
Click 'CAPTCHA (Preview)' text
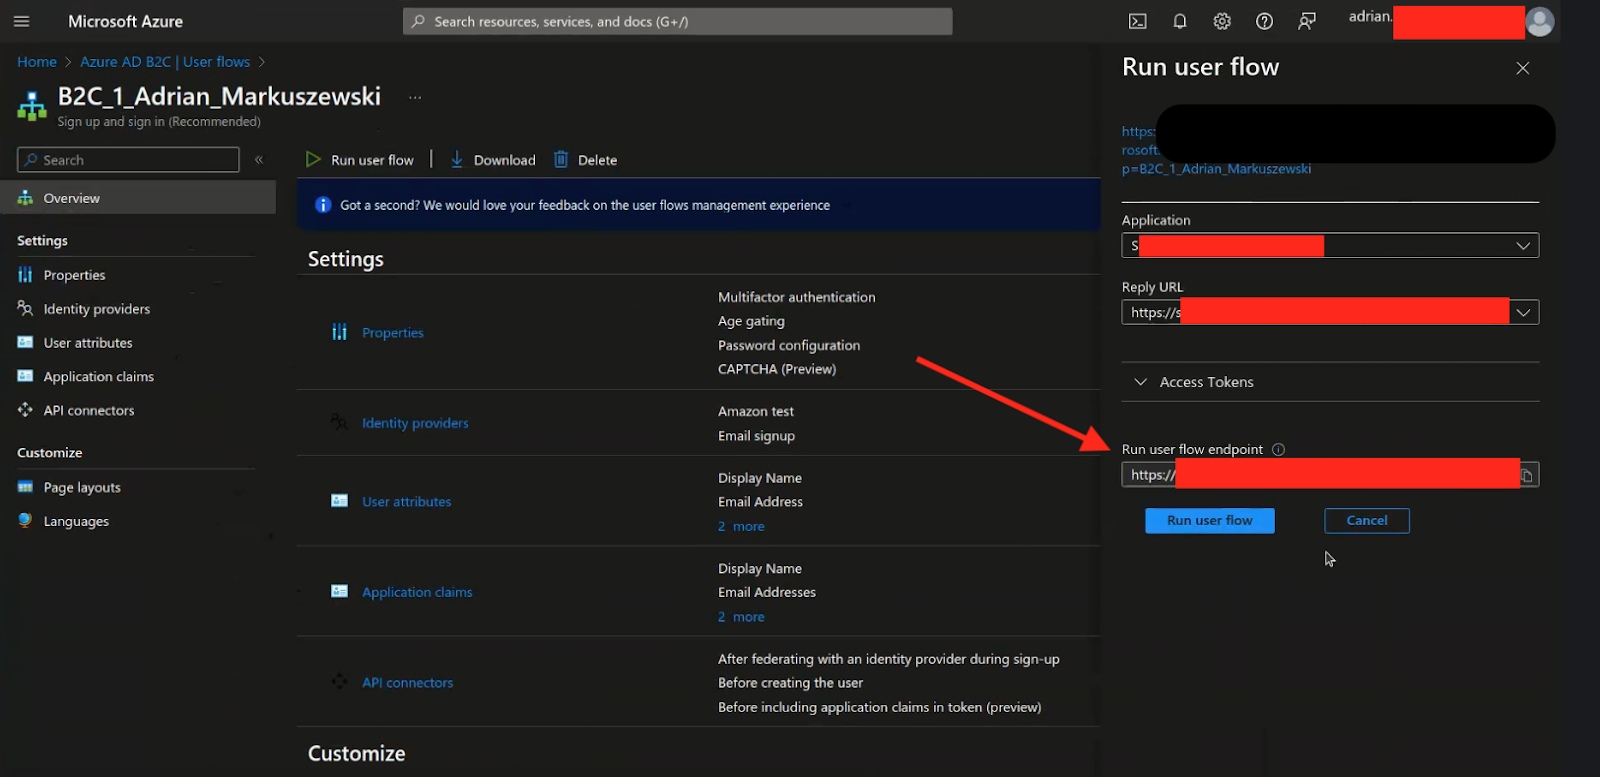pyautogui.click(x=777, y=369)
